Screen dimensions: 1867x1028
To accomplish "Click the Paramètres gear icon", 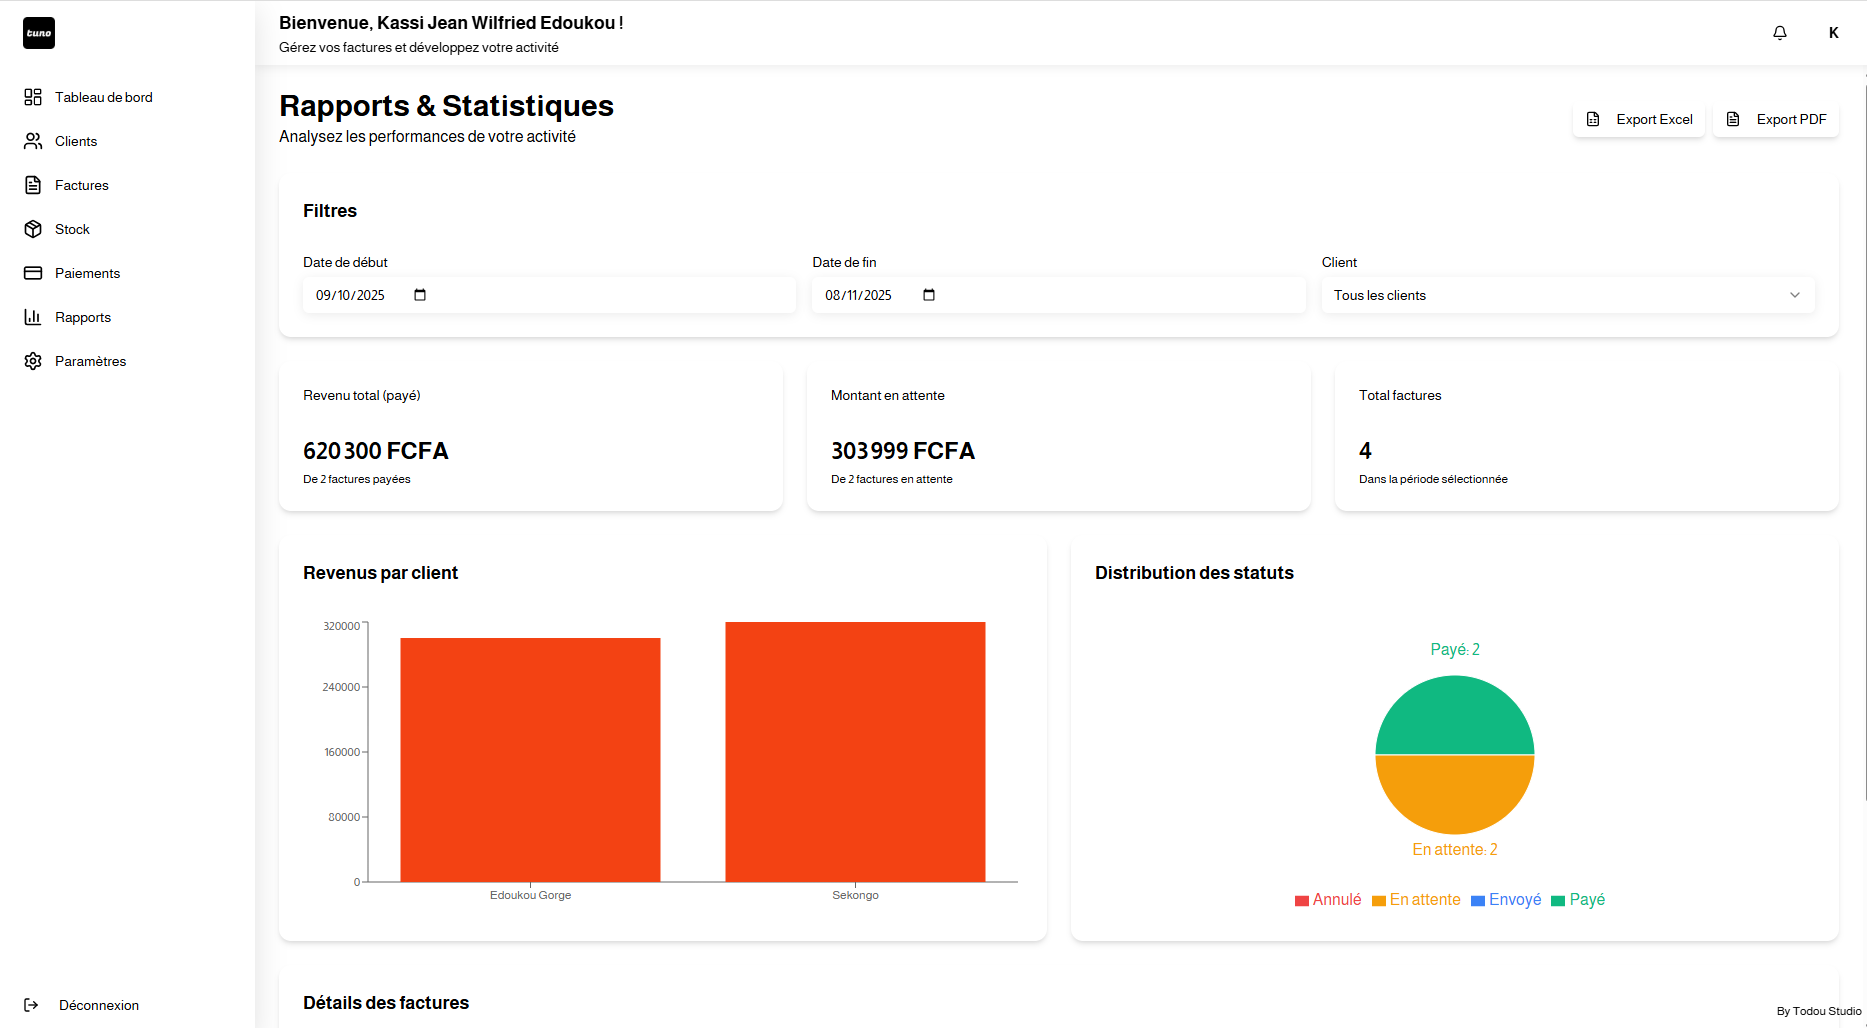I will click(x=33, y=361).
